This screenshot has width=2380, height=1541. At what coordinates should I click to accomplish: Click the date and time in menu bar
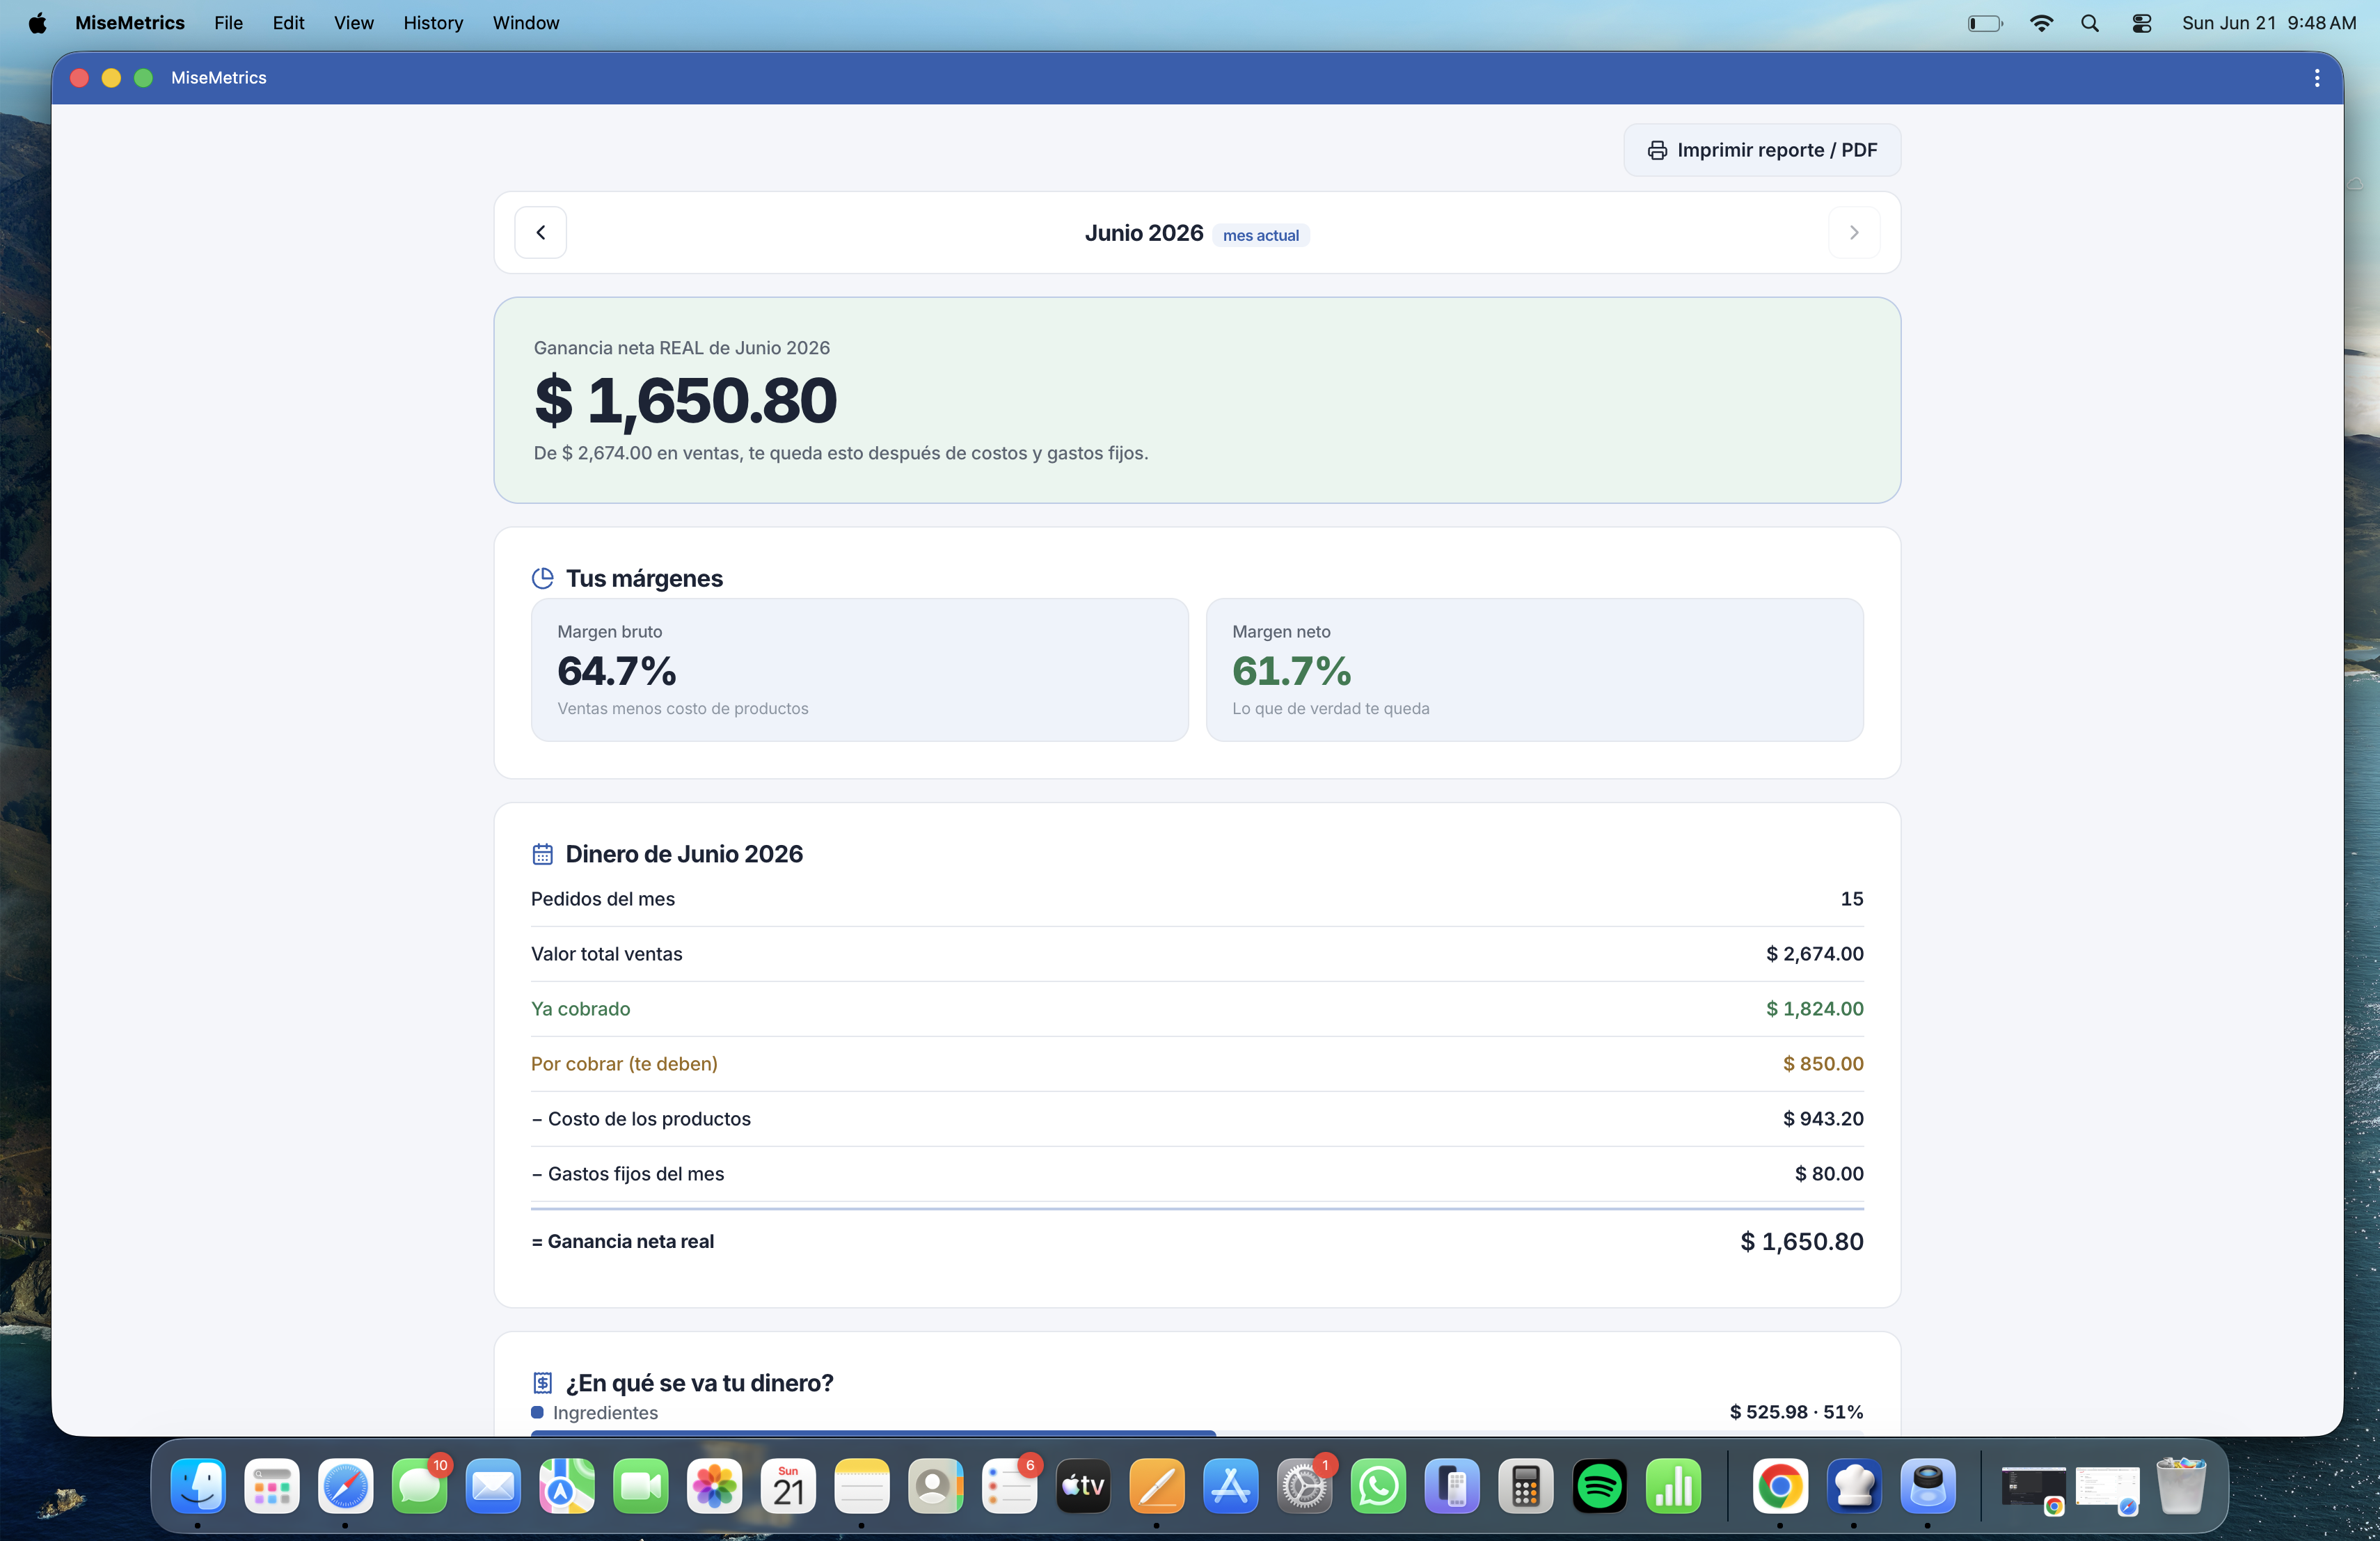pyautogui.click(x=2268, y=23)
